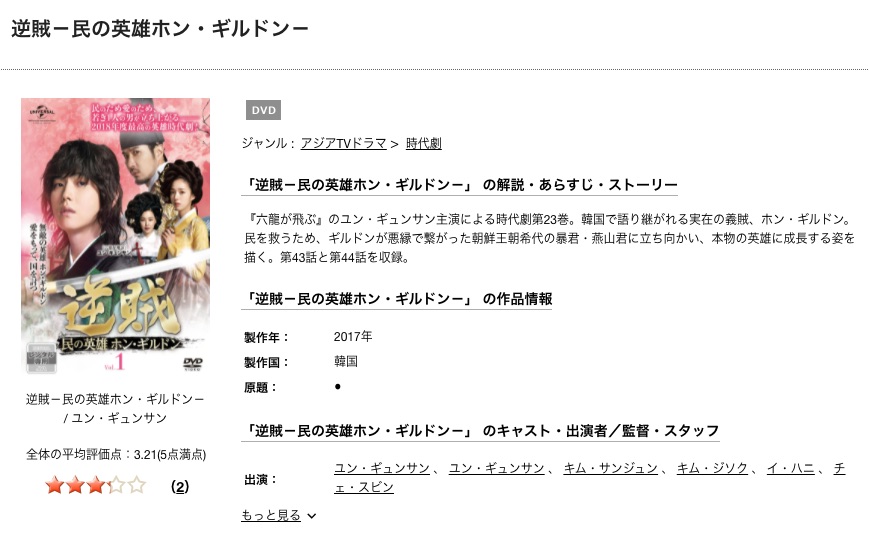Open the review count (2) link

[180, 487]
